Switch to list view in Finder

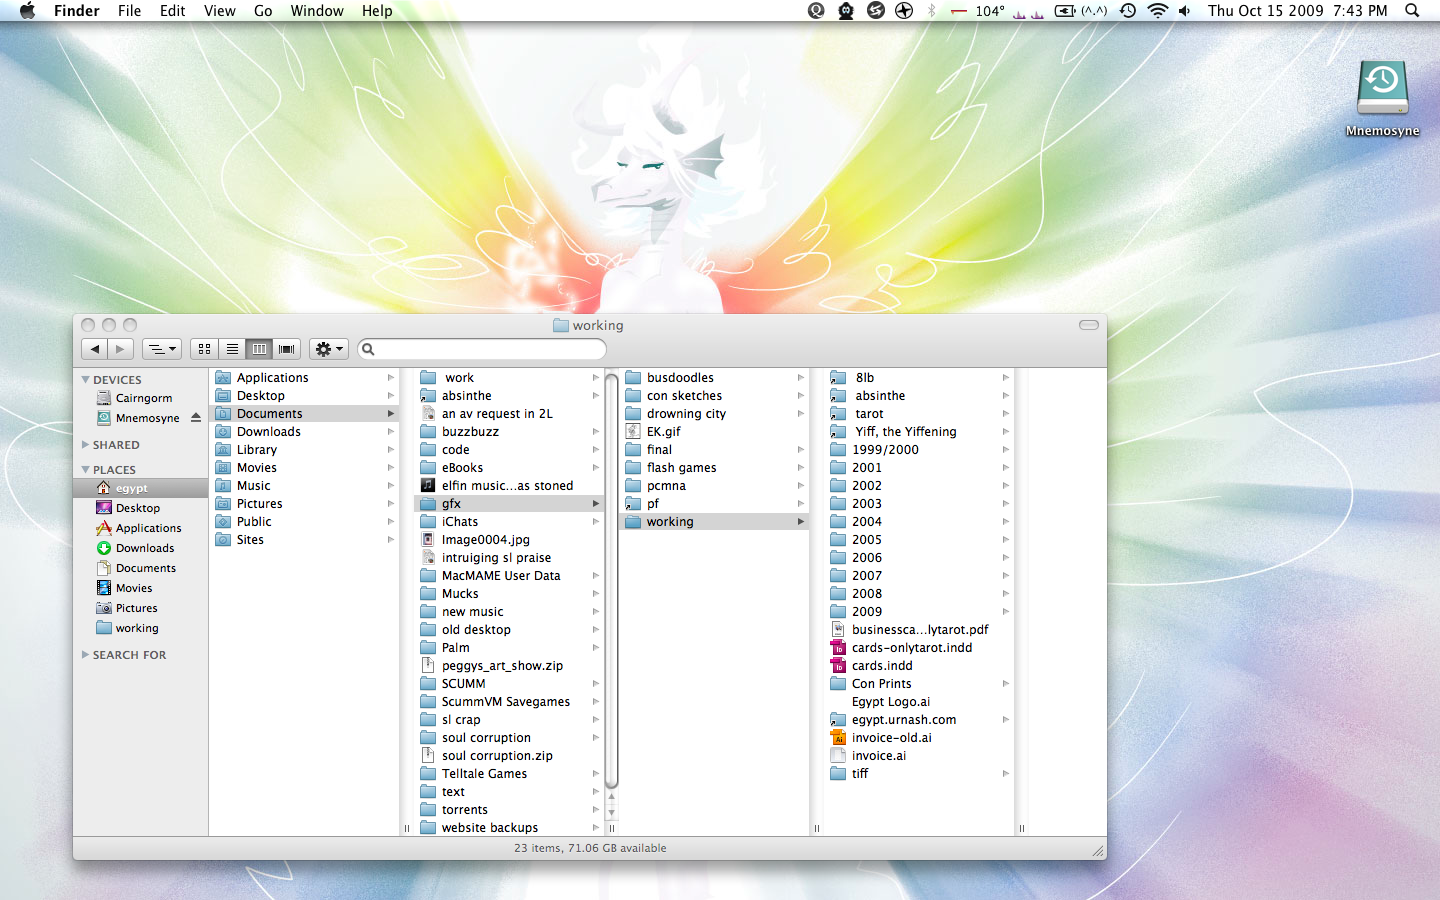point(232,349)
